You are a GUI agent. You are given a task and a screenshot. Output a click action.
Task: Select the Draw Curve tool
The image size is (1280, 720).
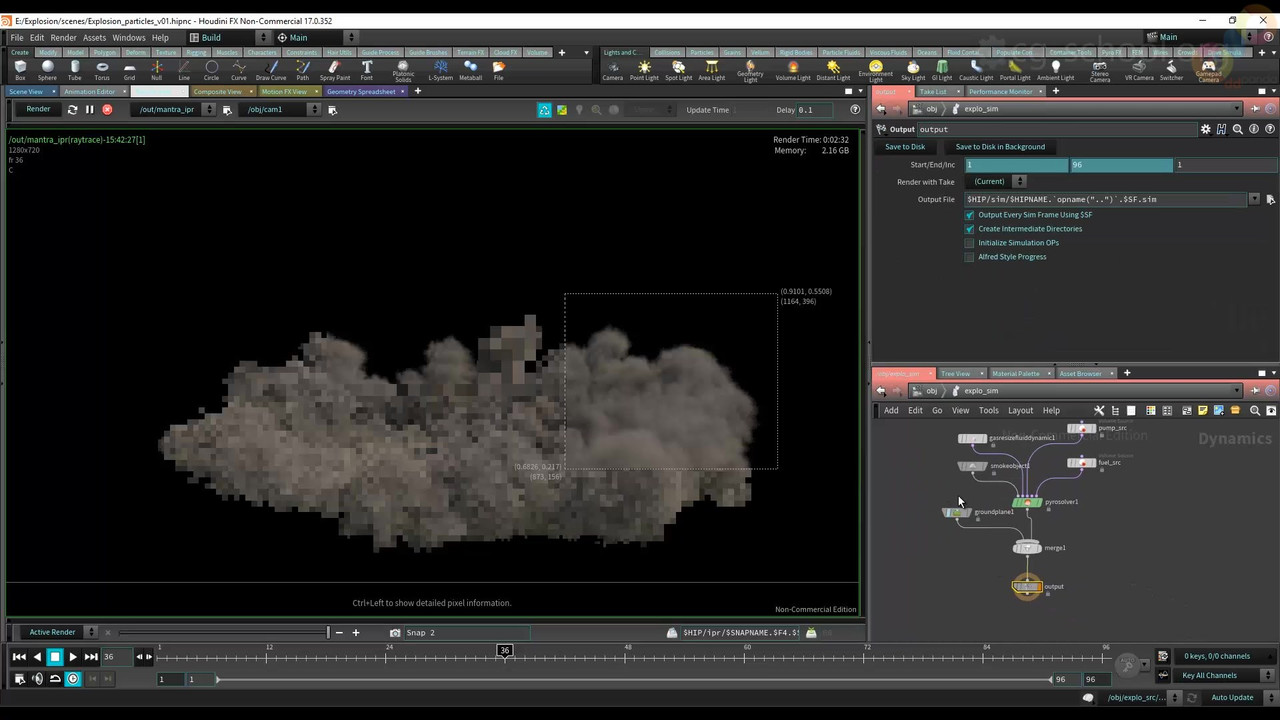[271, 70]
